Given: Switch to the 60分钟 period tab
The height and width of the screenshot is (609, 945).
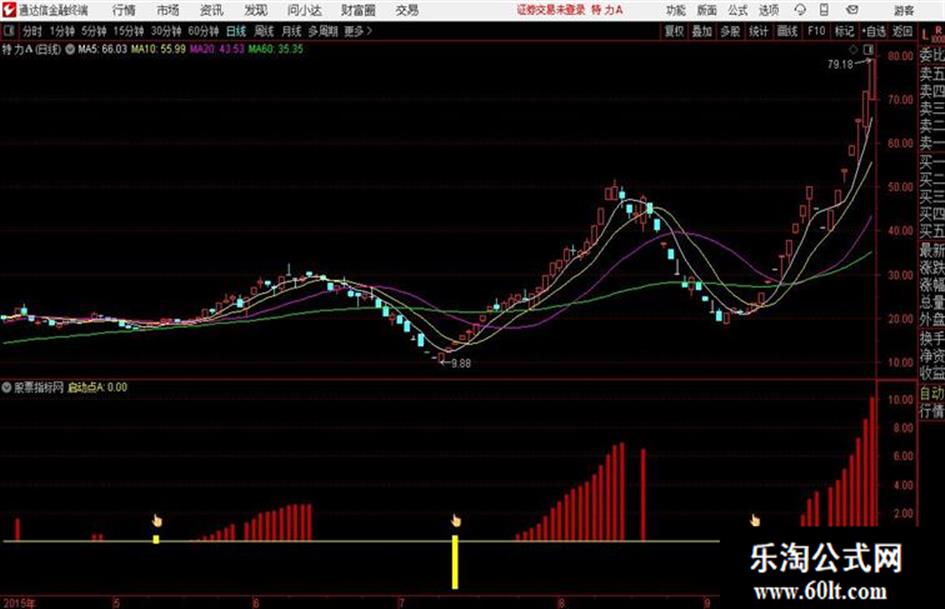Looking at the screenshot, I should tap(203, 31).
